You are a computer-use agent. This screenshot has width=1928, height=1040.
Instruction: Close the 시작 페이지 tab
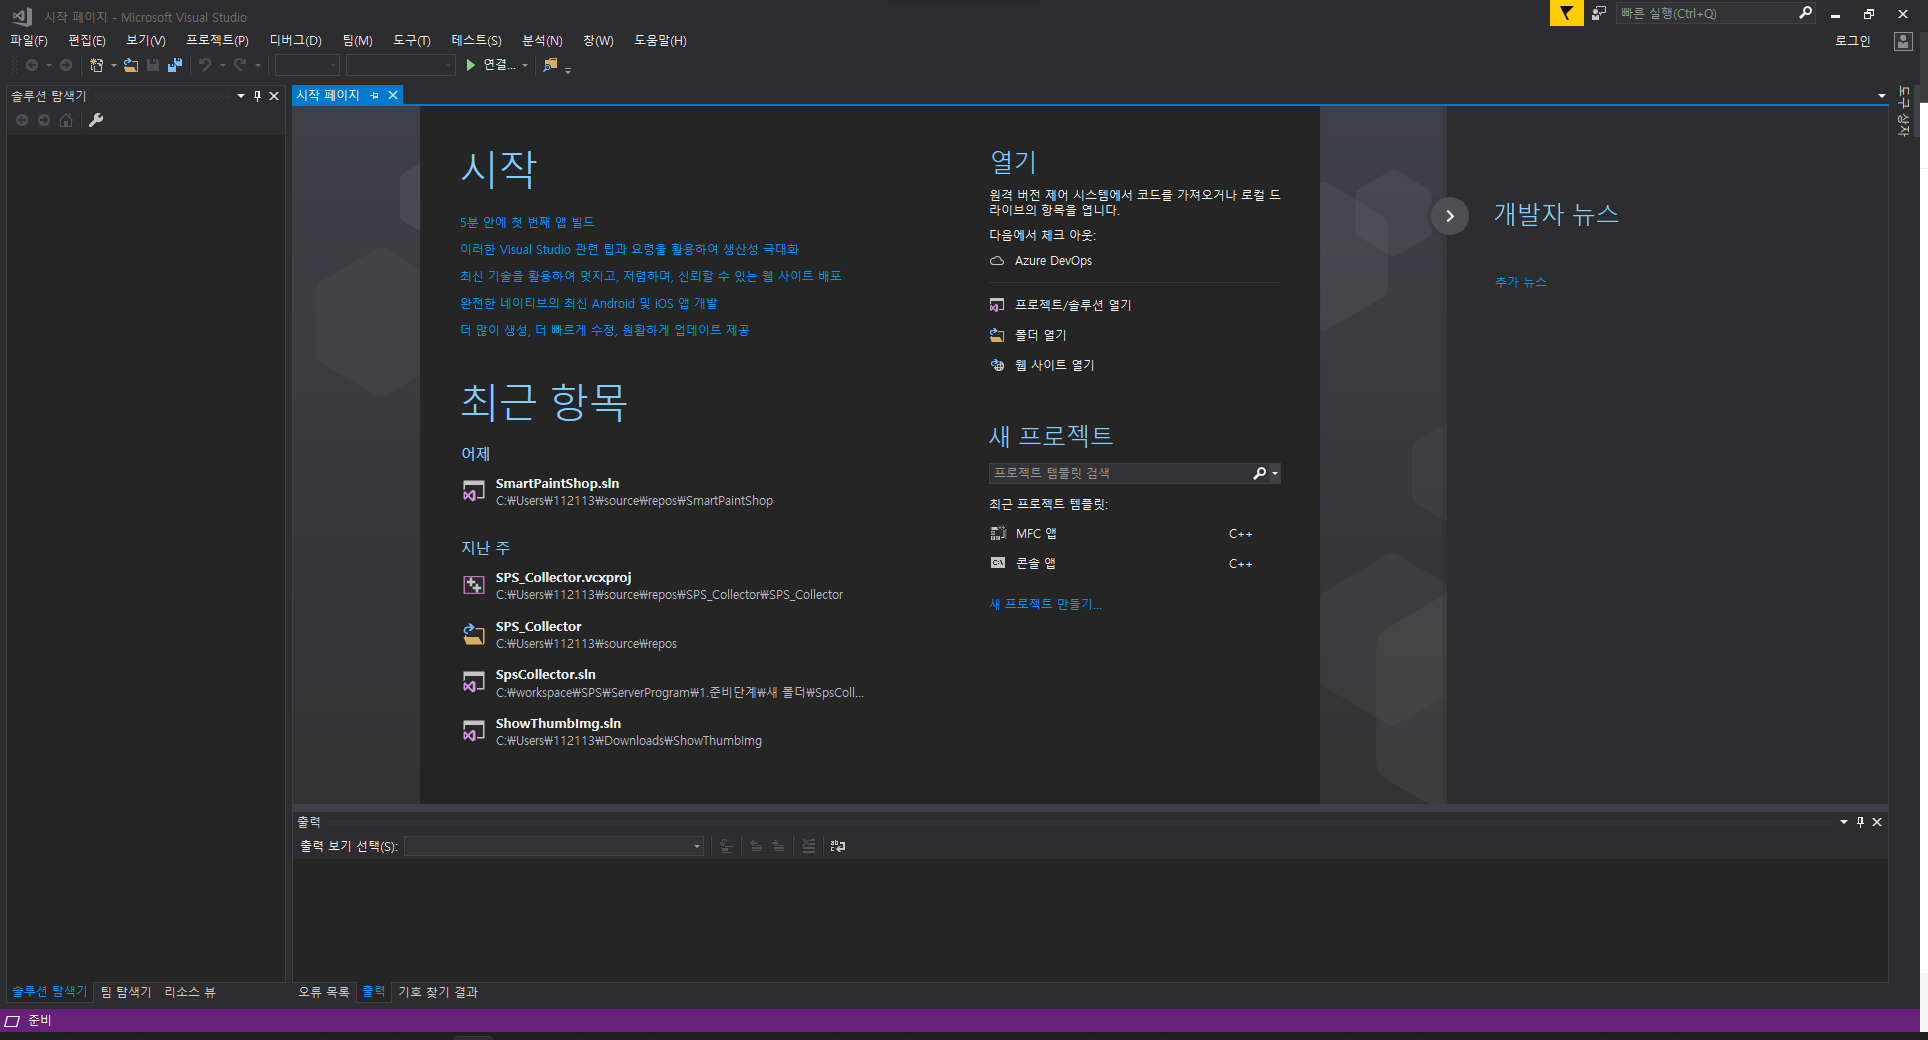tap(393, 95)
